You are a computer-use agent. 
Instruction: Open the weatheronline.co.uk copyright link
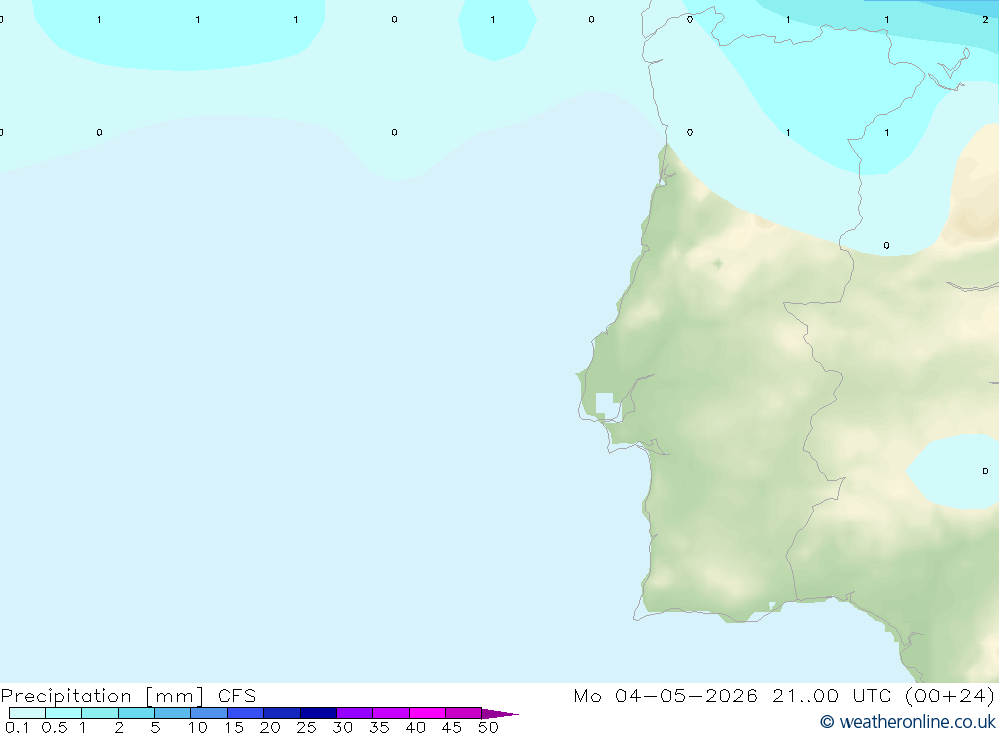pos(908,722)
